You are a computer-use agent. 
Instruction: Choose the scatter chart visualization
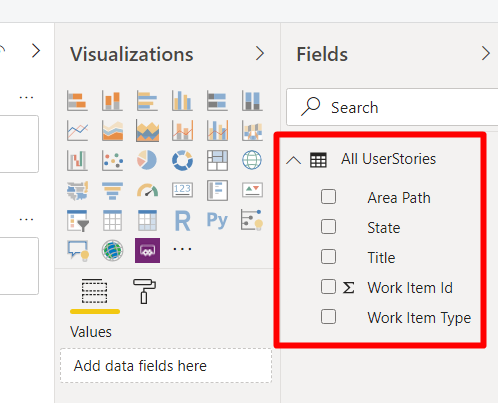tap(112, 160)
